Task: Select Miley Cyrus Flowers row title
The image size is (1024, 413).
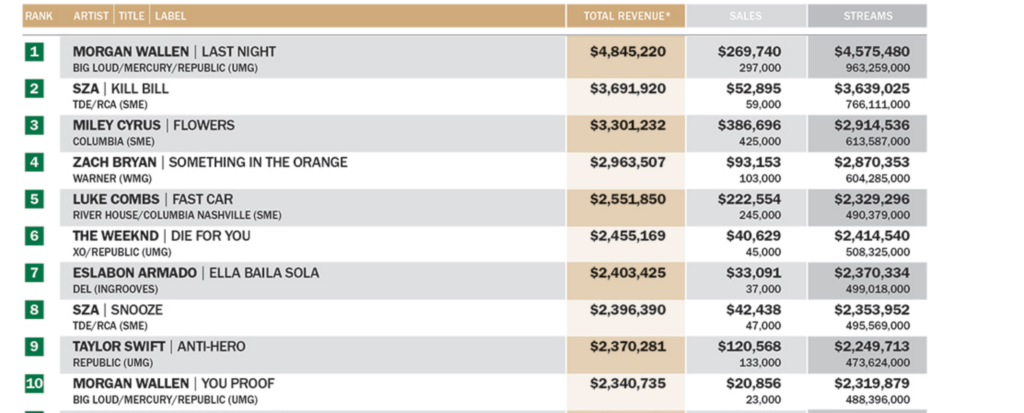Action: tap(153, 125)
